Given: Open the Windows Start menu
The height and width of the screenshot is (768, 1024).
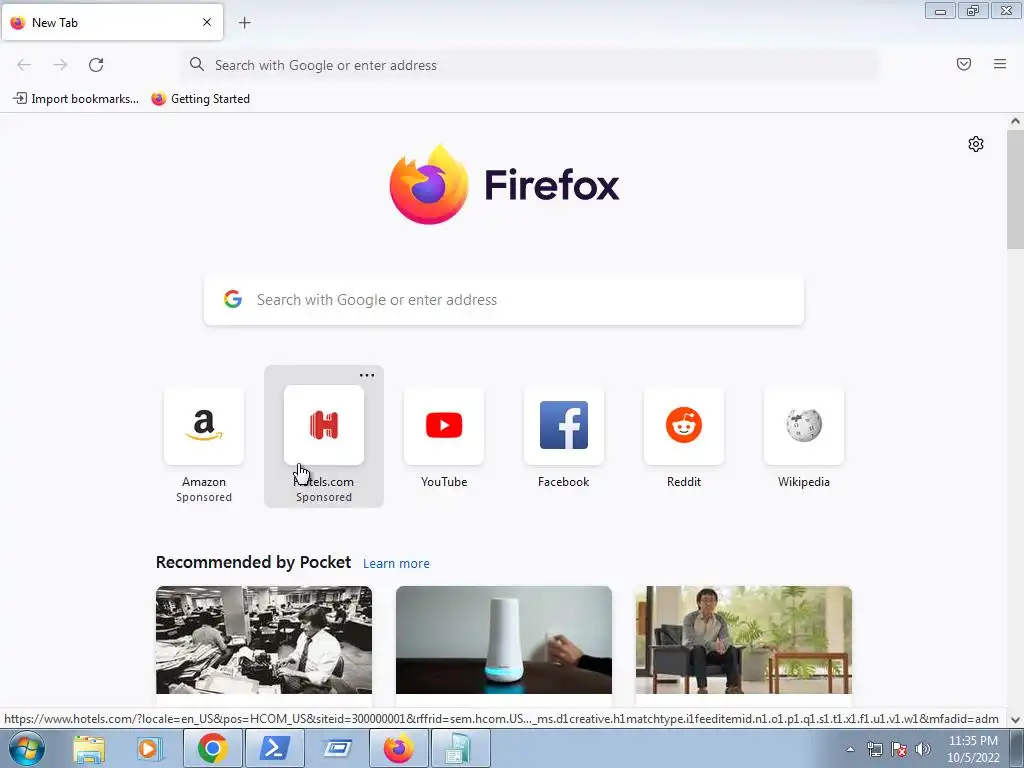Looking at the screenshot, I should [27, 748].
